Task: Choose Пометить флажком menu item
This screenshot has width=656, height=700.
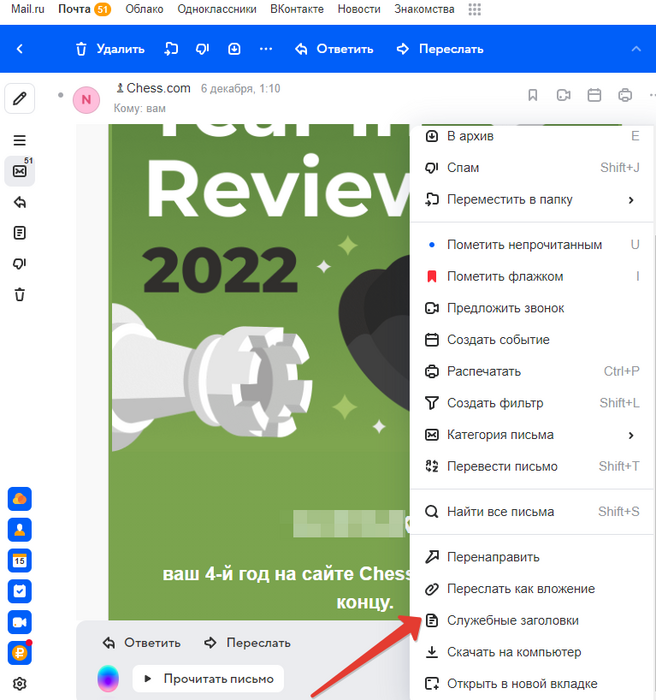Action: pyautogui.click(x=532, y=276)
